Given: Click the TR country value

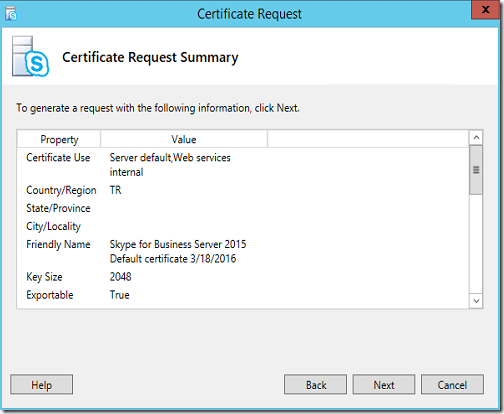Looking at the screenshot, I should coord(116,190).
